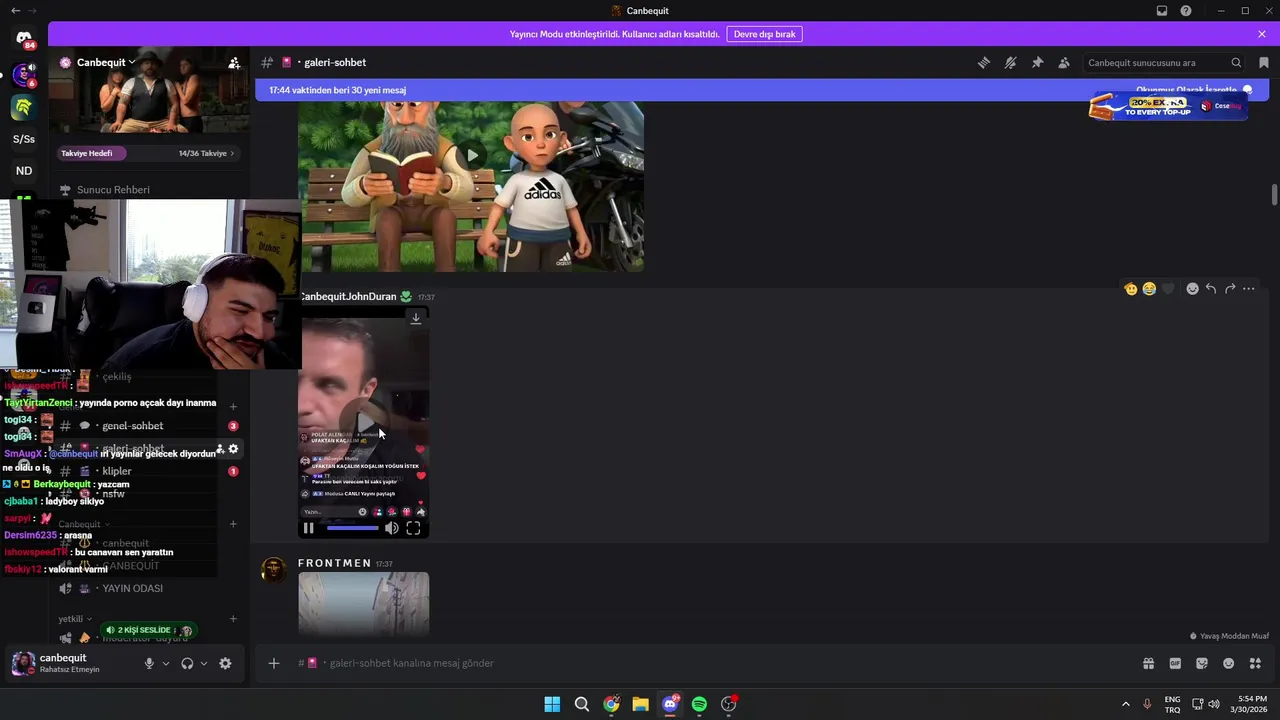Toggle channel notification mute bell icon
Viewport: 1280px width, 720px height.
tap(1011, 63)
